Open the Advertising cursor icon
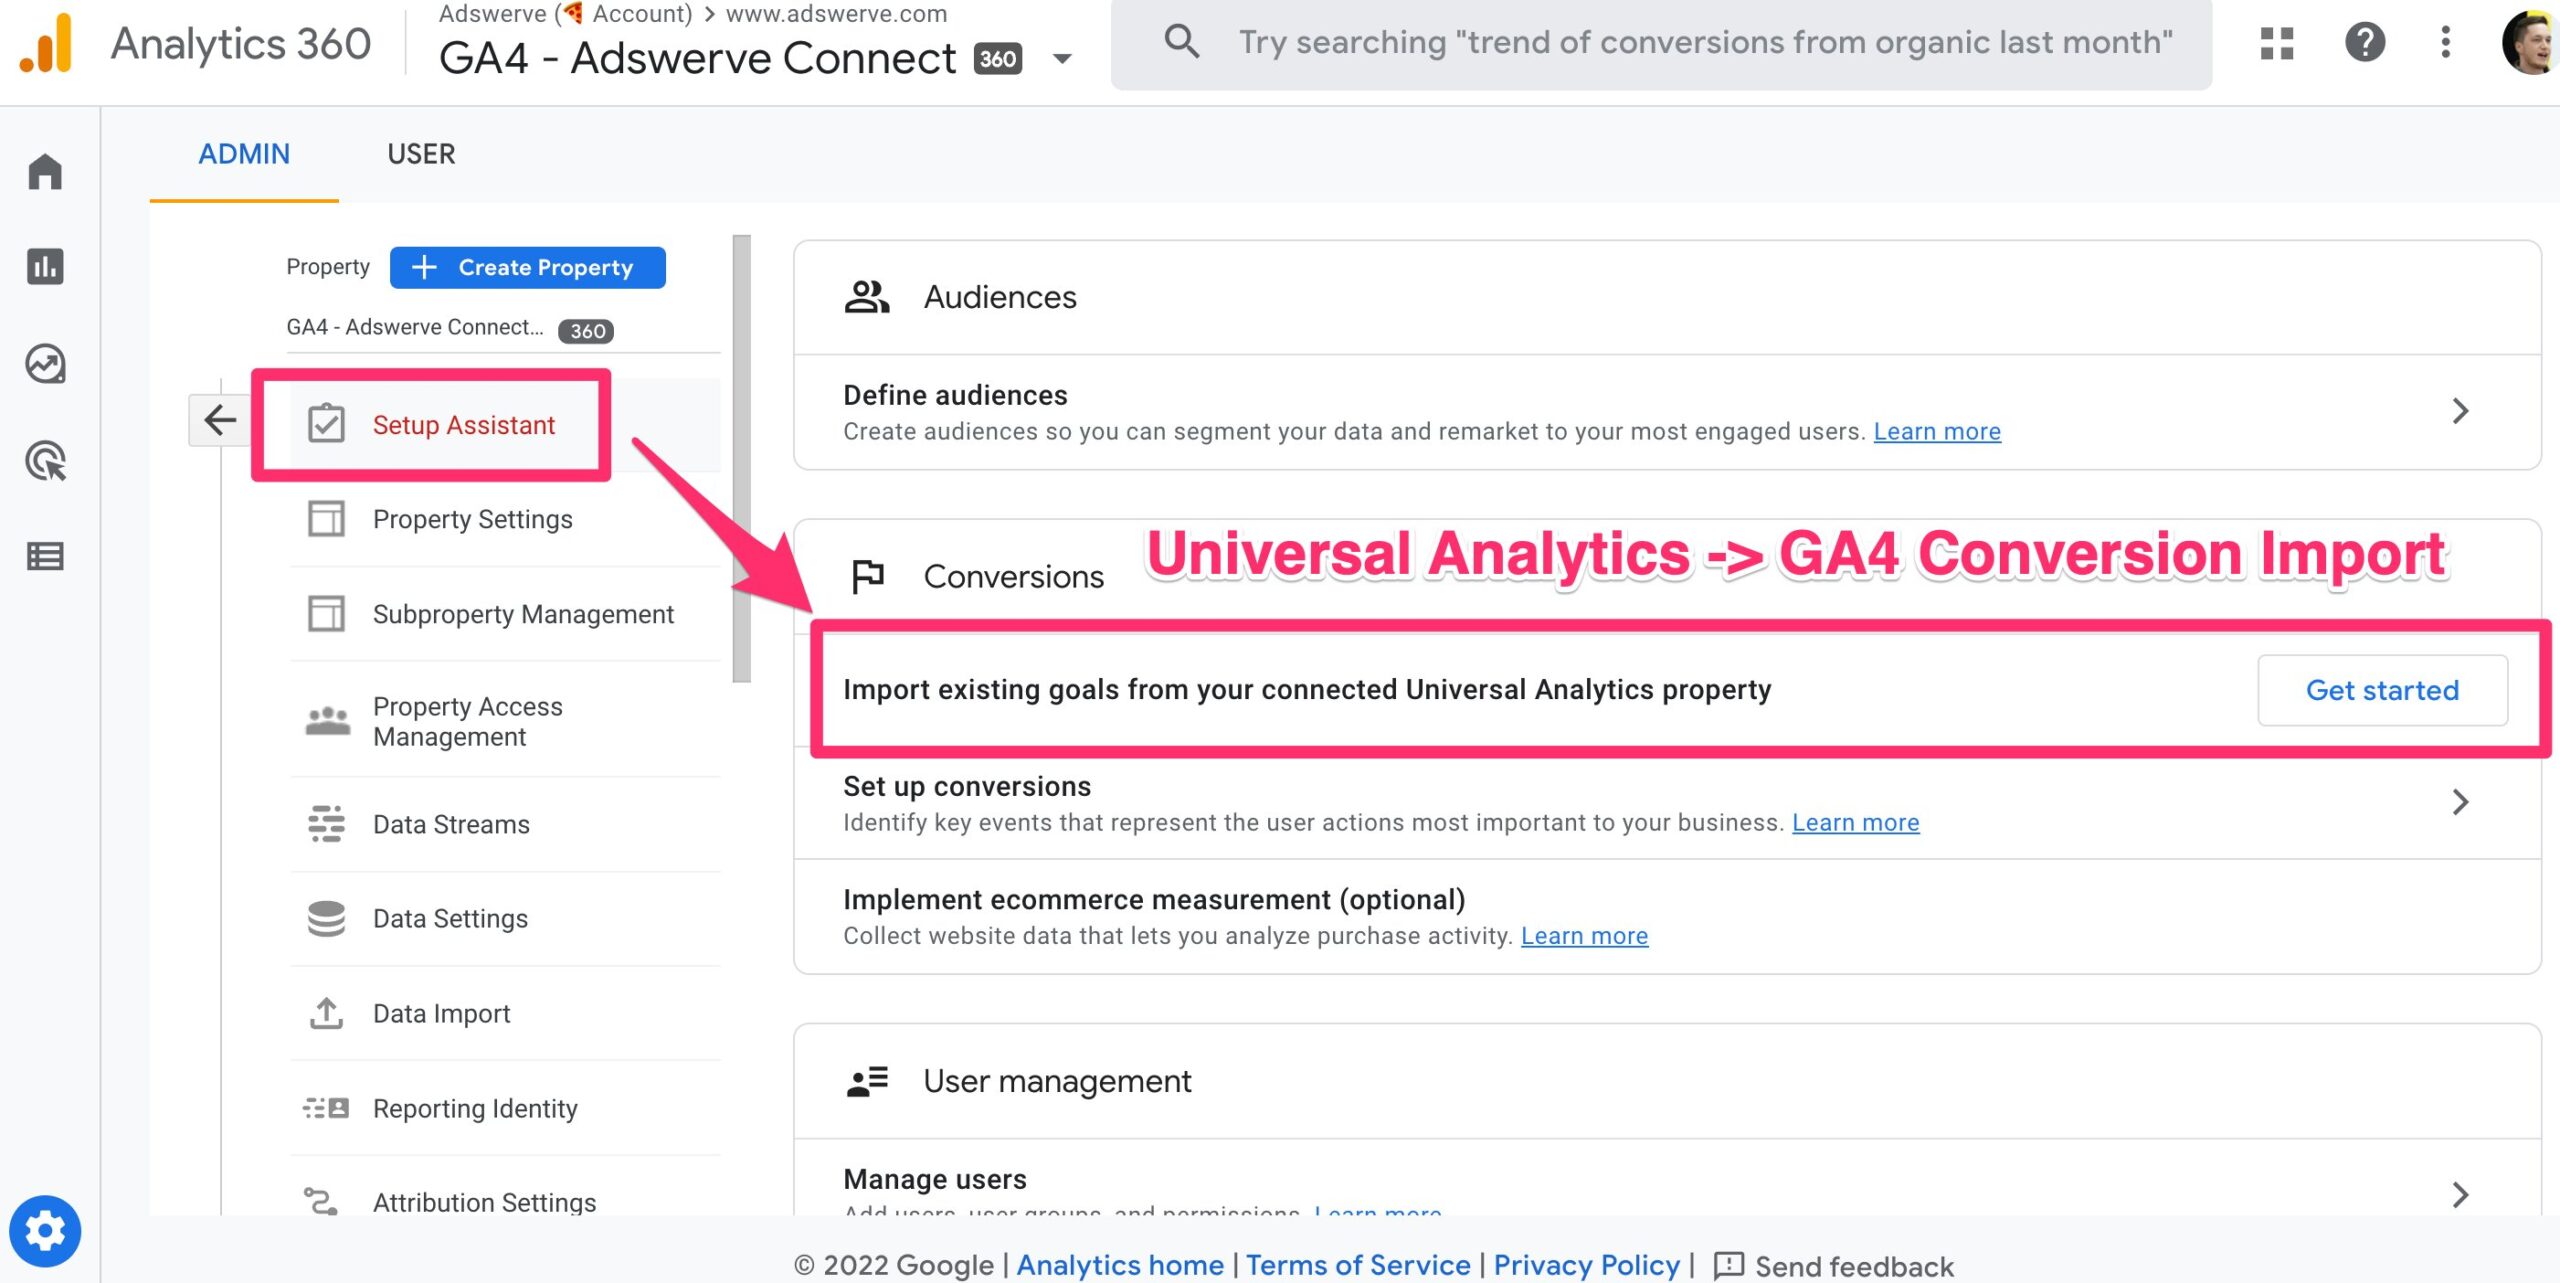2560x1283 pixels. click(x=45, y=460)
